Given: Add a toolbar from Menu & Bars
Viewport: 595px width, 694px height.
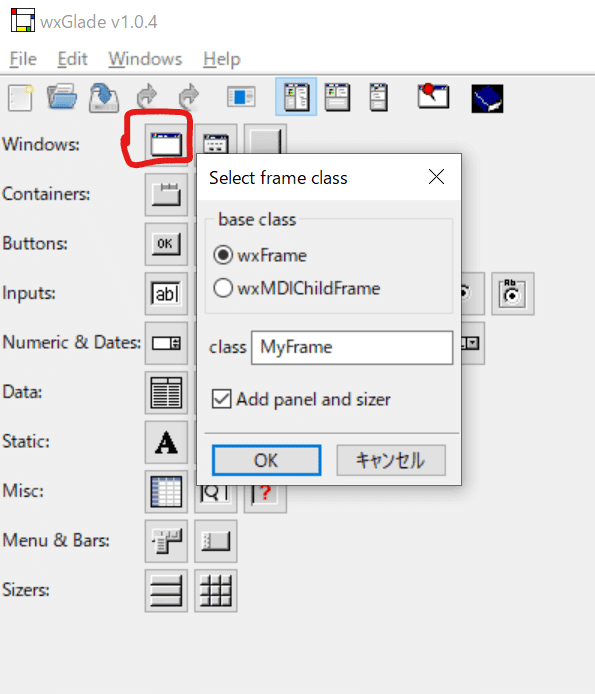Looking at the screenshot, I should [x=216, y=542].
